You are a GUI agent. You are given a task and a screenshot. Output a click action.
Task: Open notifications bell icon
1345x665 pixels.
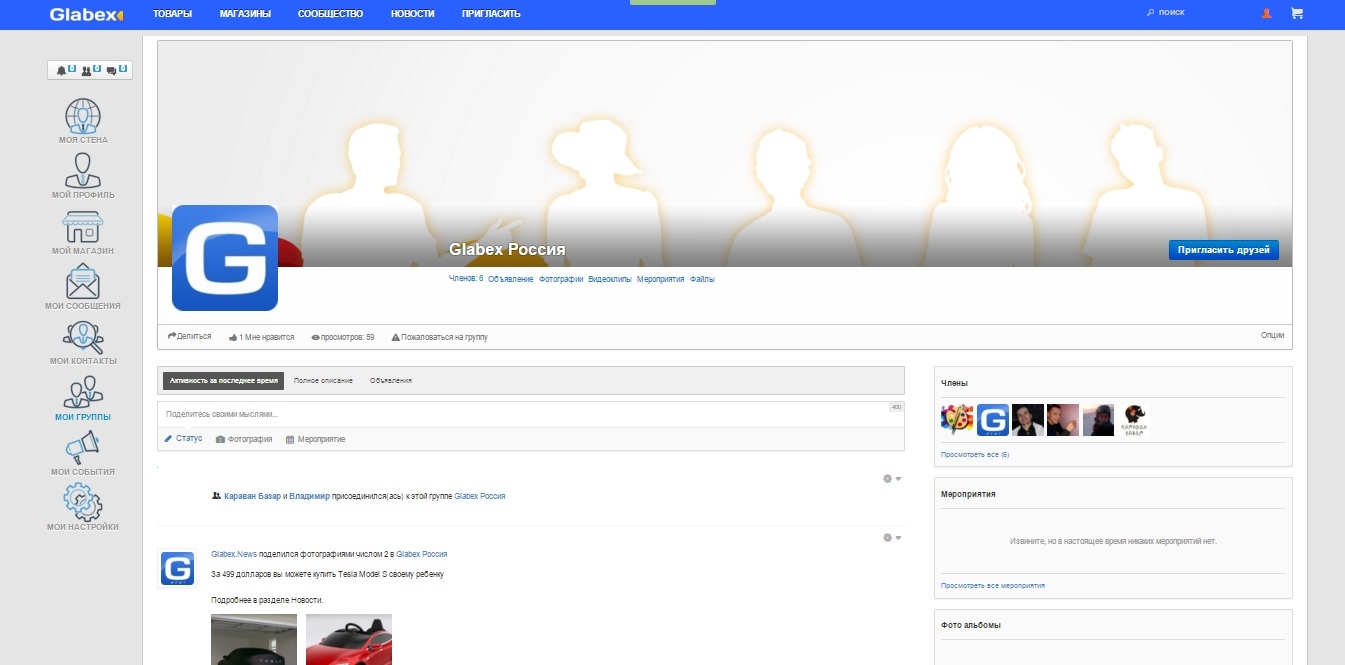coord(61,70)
